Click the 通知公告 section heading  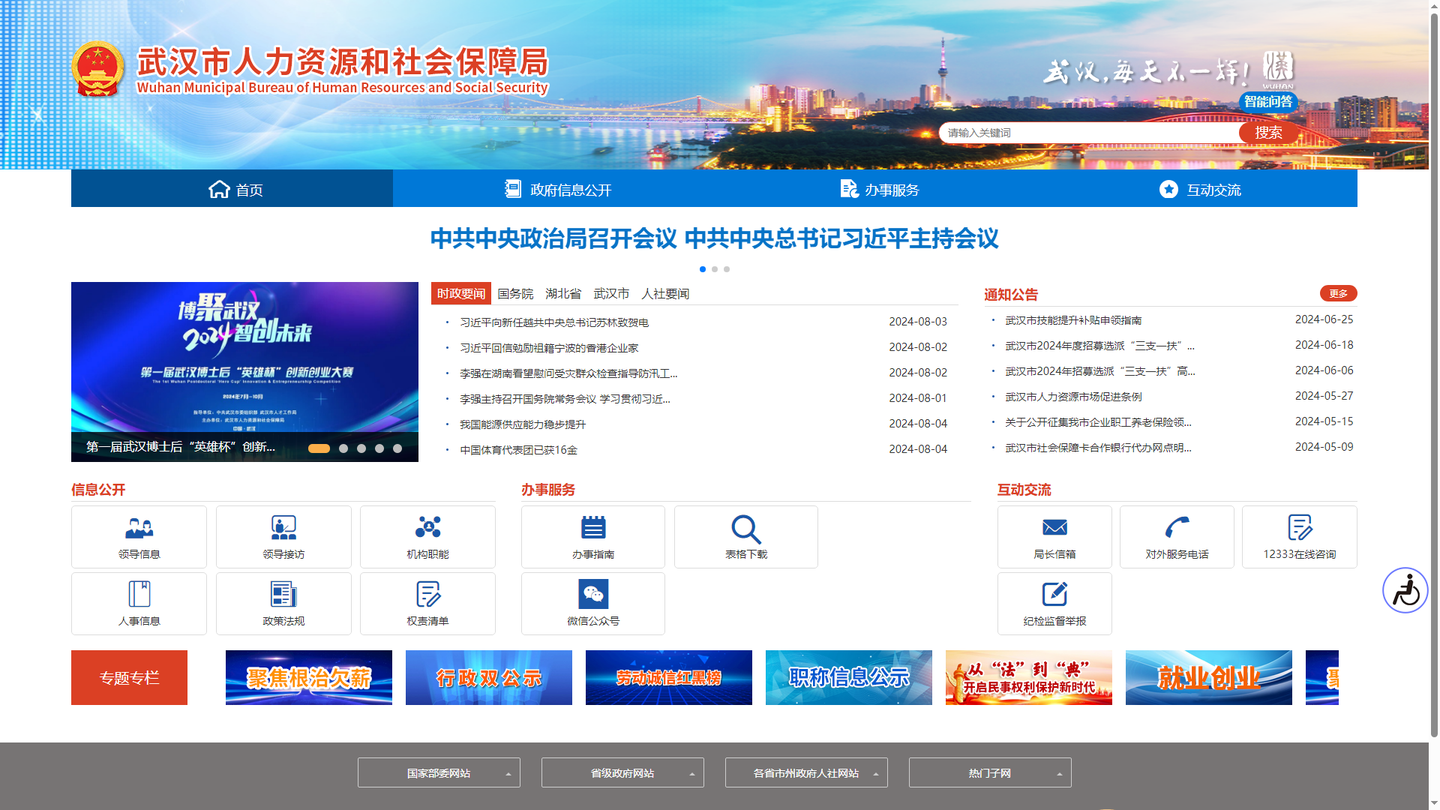pyautogui.click(x=1011, y=294)
